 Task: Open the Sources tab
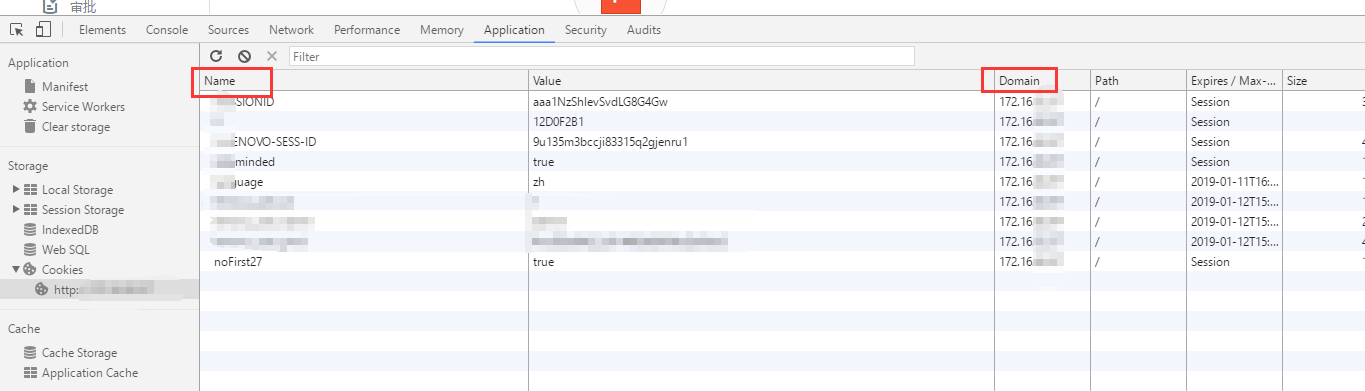tap(228, 30)
